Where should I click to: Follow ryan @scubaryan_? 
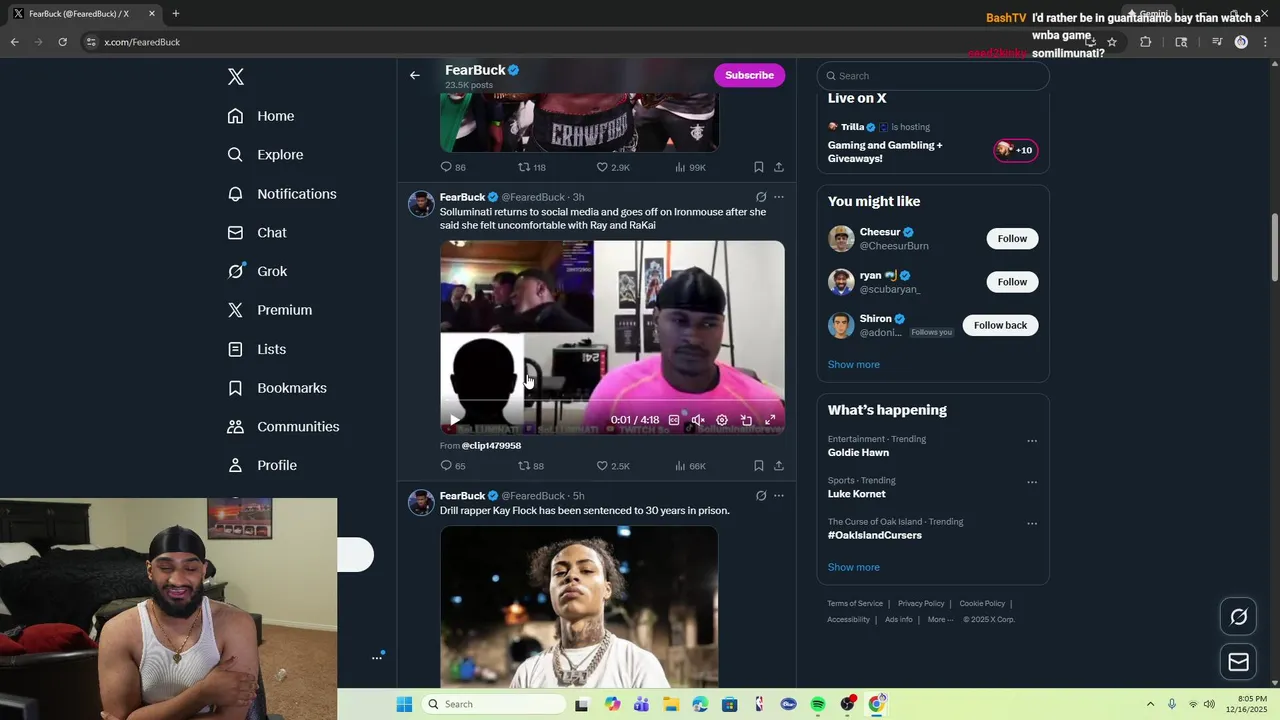point(1012,282)
